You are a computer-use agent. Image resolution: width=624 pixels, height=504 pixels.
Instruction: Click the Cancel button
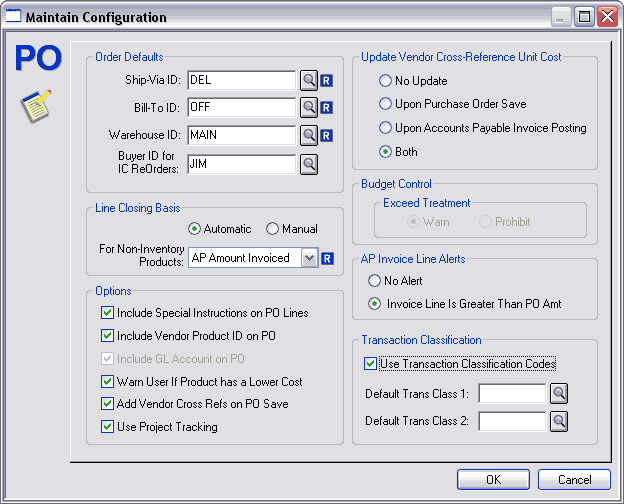click(574, 480)
